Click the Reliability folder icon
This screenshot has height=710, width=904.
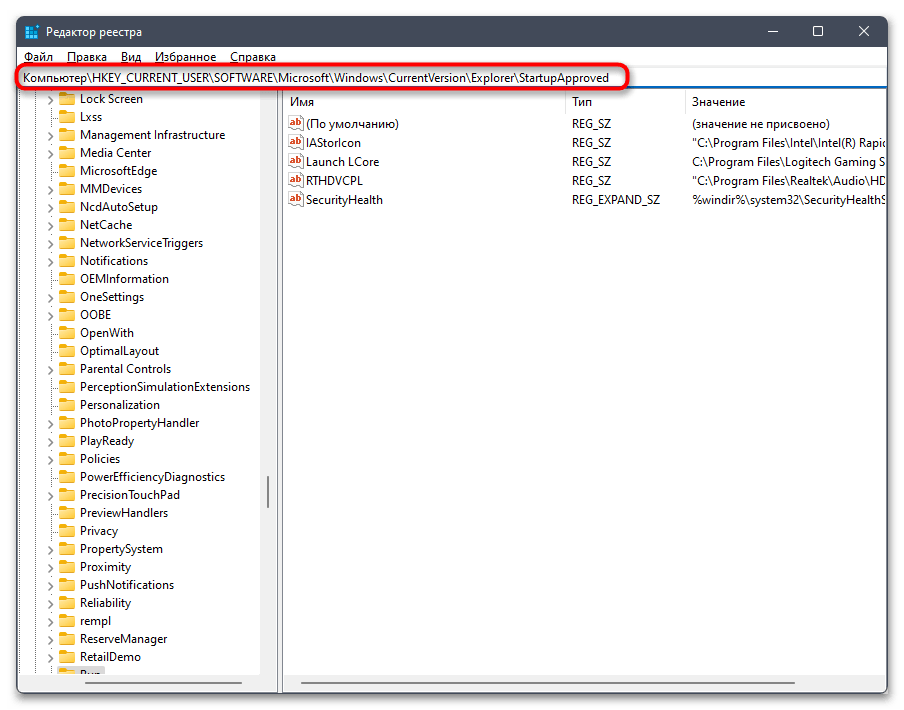pos(67,603)
